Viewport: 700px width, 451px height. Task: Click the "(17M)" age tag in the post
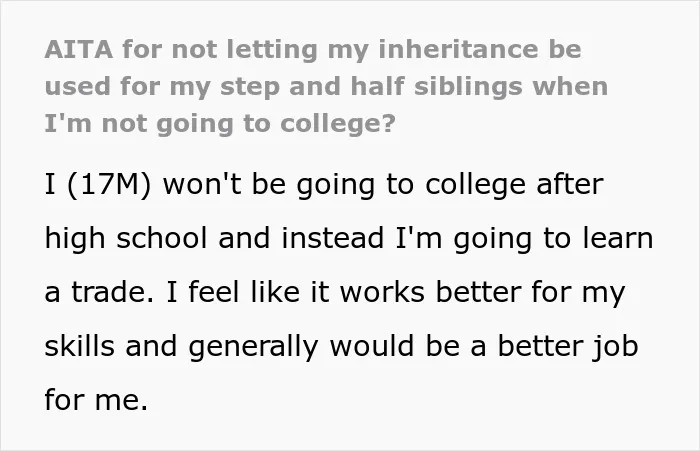pyautogui.click(x=109, y=185)
